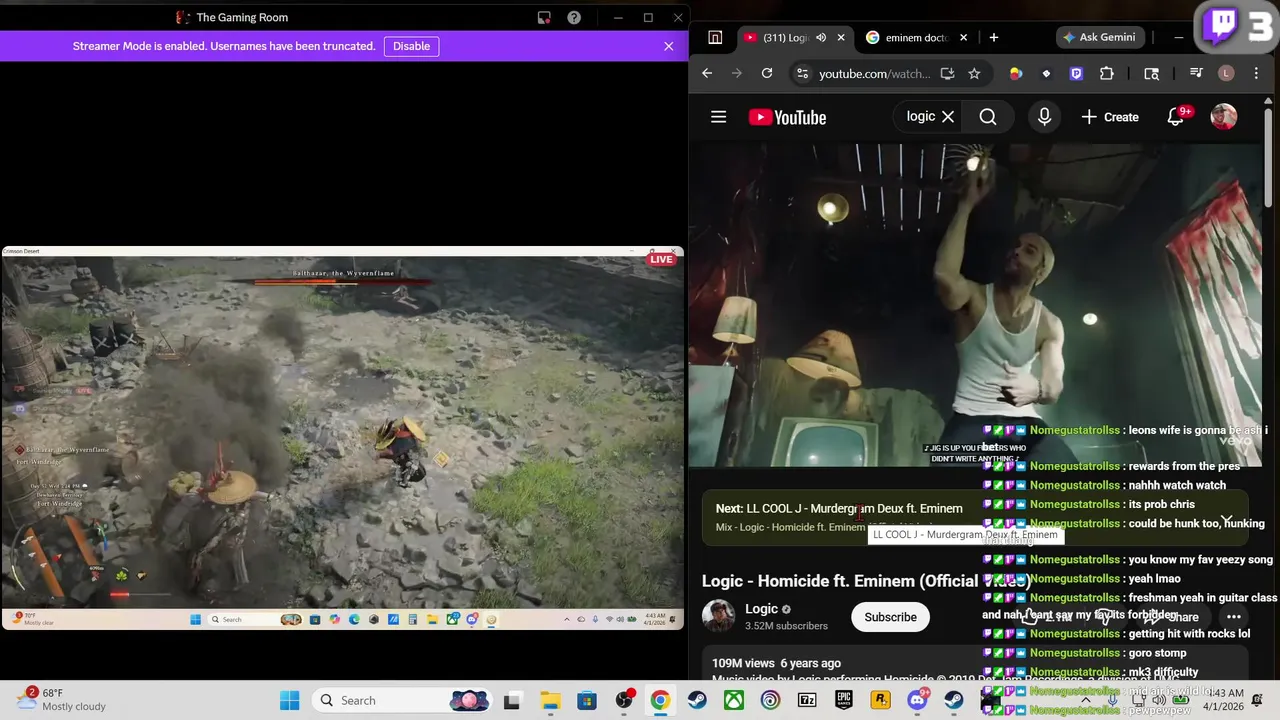This screenshot has height=720, width=1280.
Task: Bookmark this page with the star
Action: click(x=974, y=73)
